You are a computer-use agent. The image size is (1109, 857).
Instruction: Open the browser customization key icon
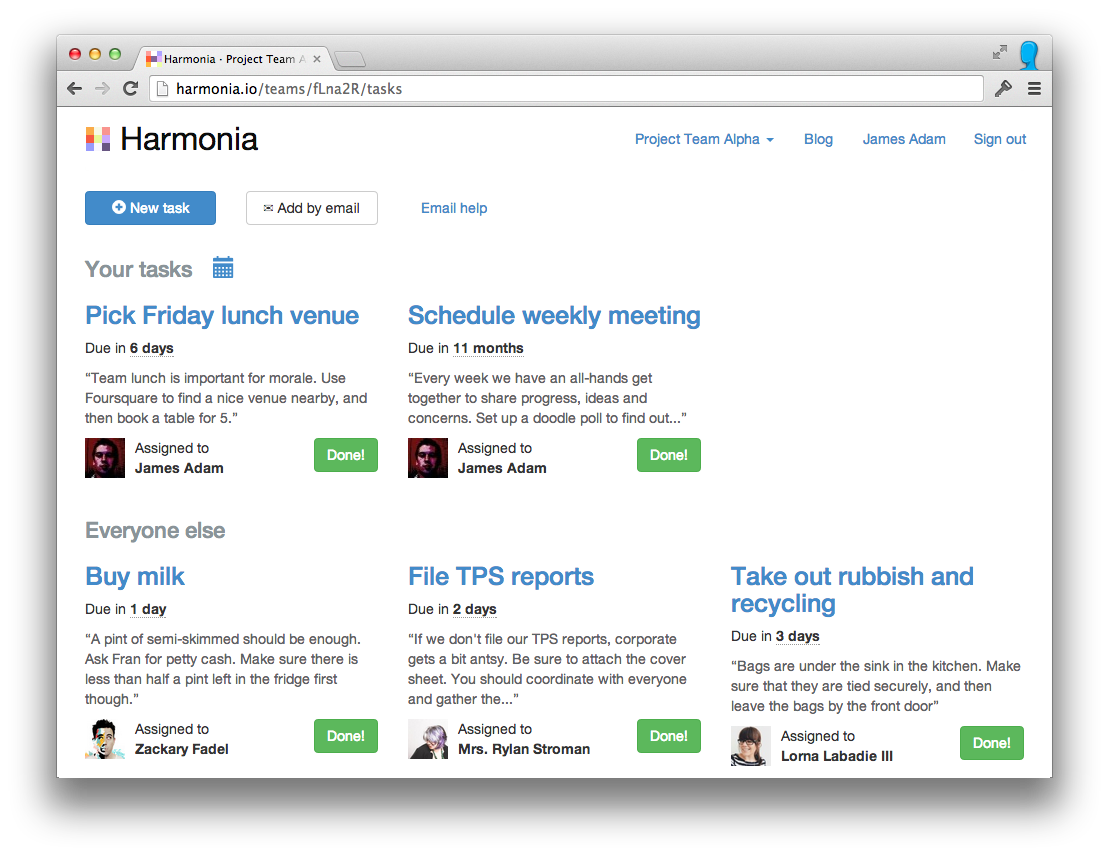click(1003, 88)
